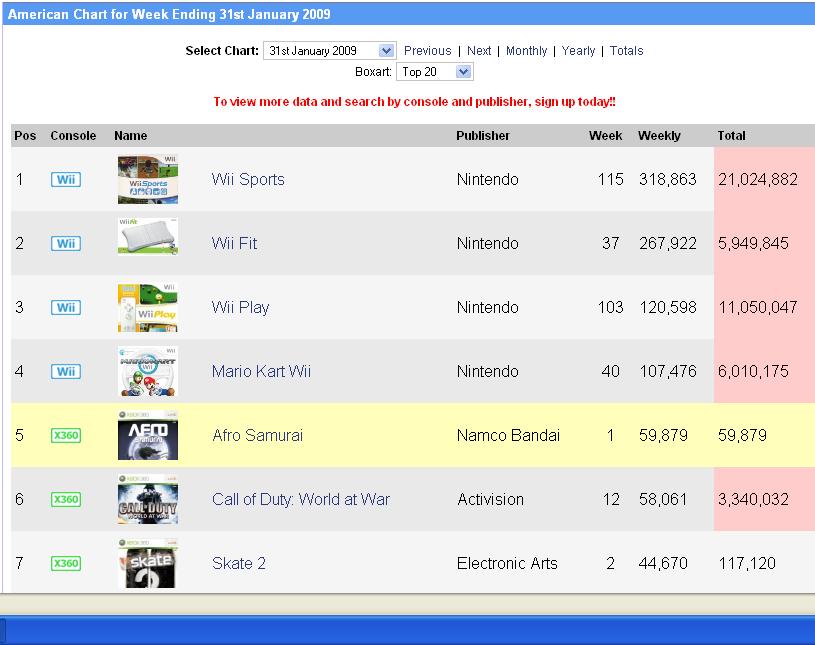Open the Call of Duty: World at War link
815x645 pixels.
point(301,499)
